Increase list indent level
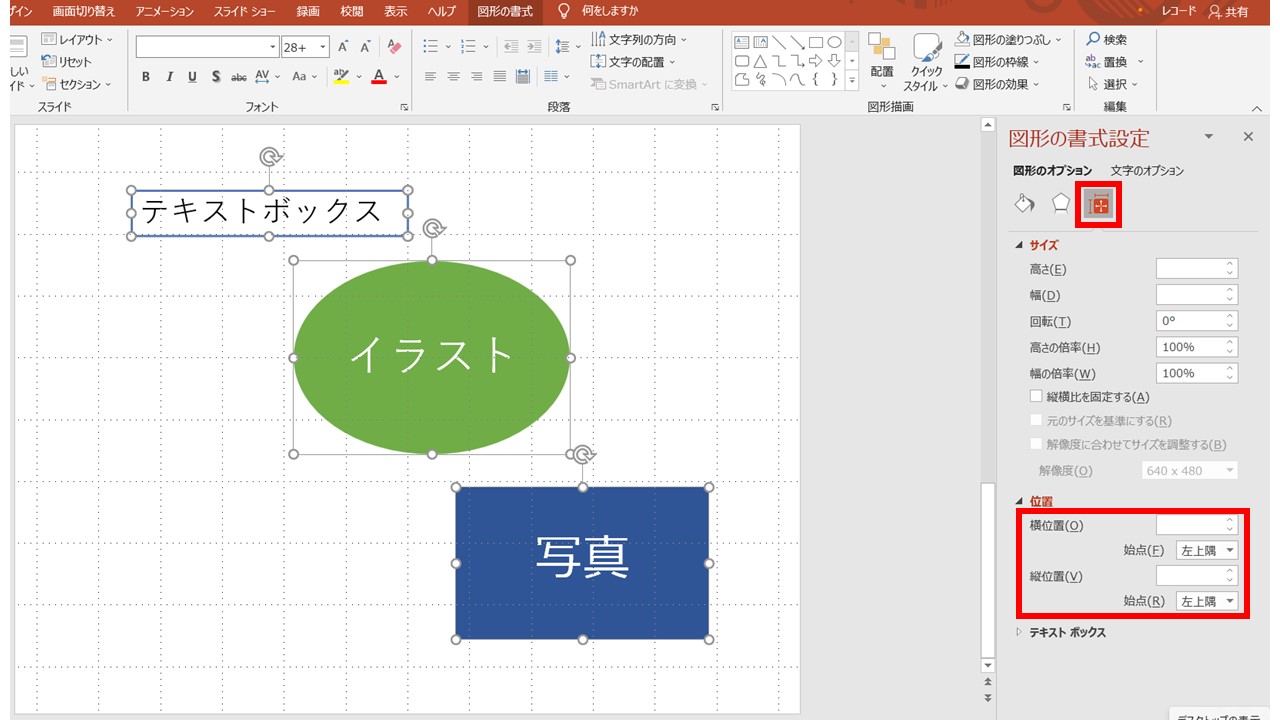Viewport: 1280px width, 720px height. 534,47
